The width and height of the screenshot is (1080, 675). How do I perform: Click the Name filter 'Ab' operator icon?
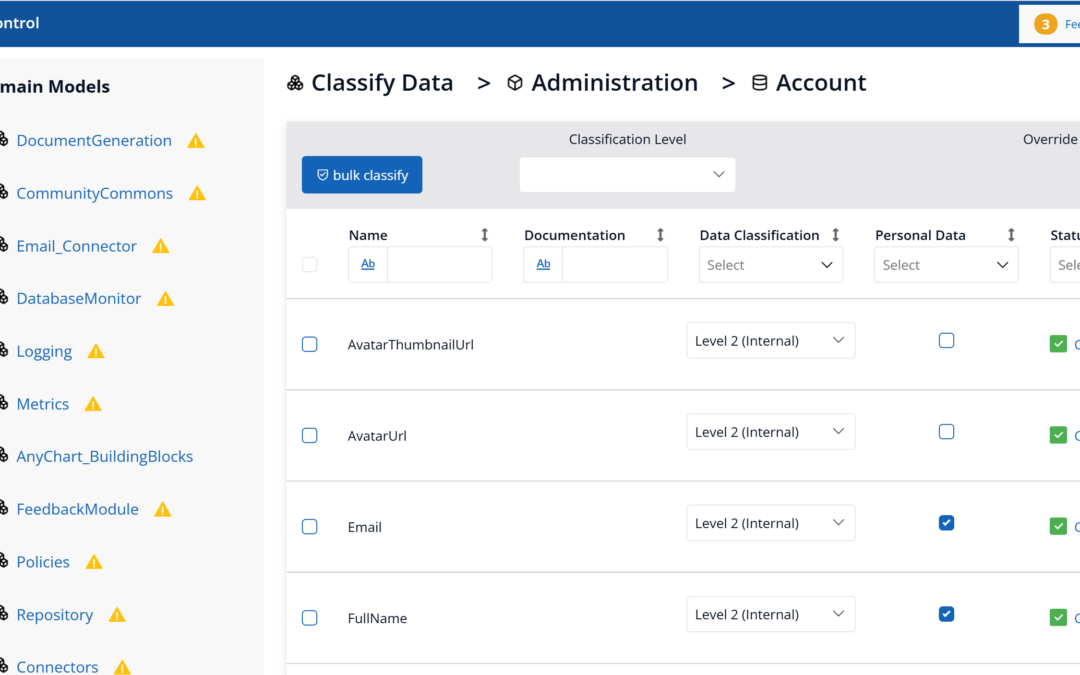368,265
